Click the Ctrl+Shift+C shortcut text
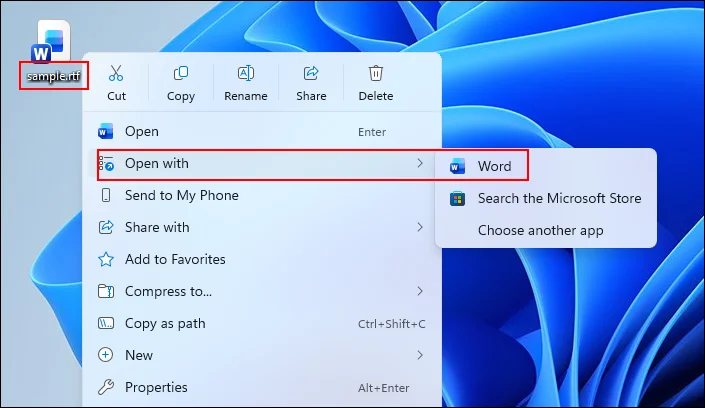 point(392,324)
